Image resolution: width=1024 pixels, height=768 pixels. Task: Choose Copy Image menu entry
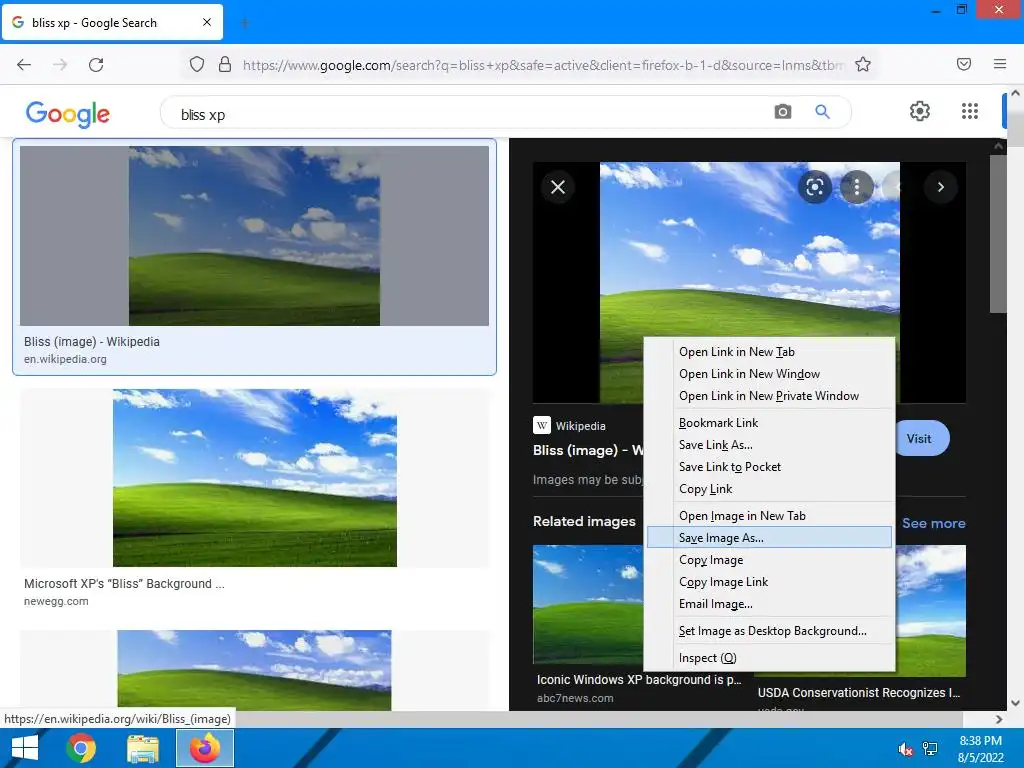[769, 560]
